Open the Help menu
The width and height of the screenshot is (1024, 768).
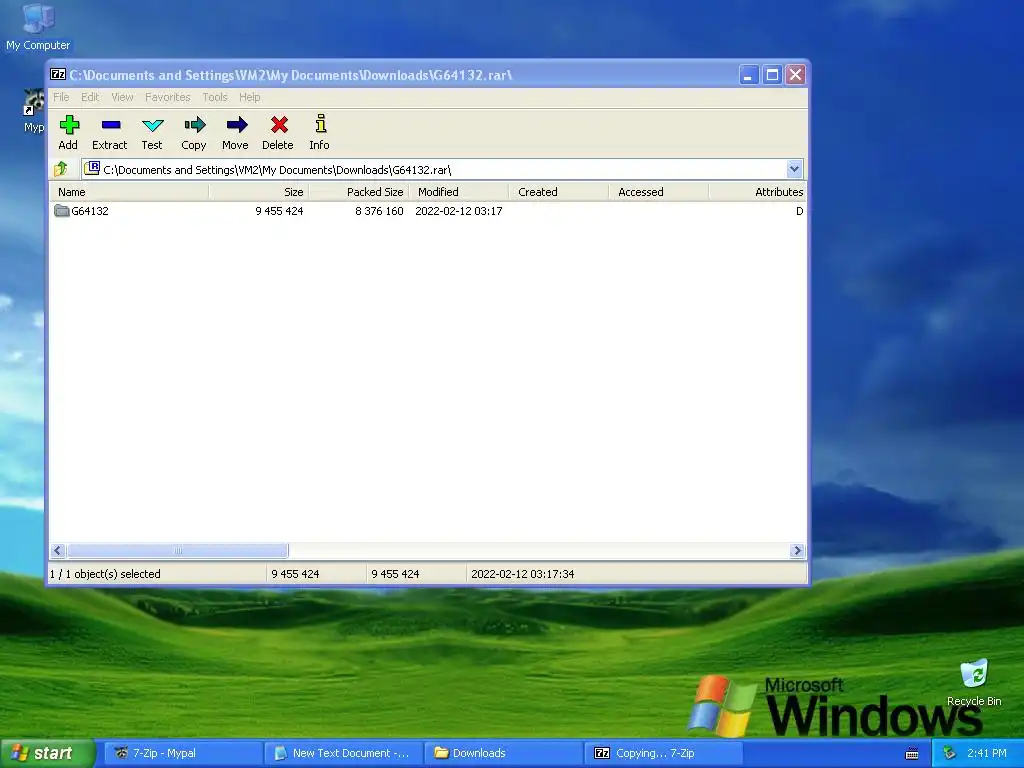pos(249,97)
